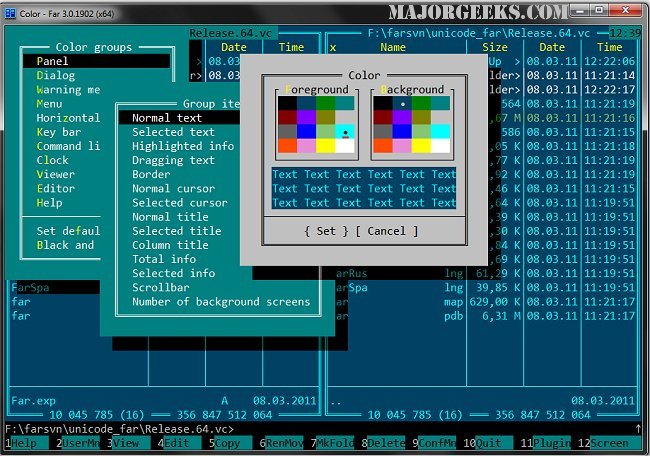
Task: Select teal in the Background palette
Action: [x=440, y=103]
